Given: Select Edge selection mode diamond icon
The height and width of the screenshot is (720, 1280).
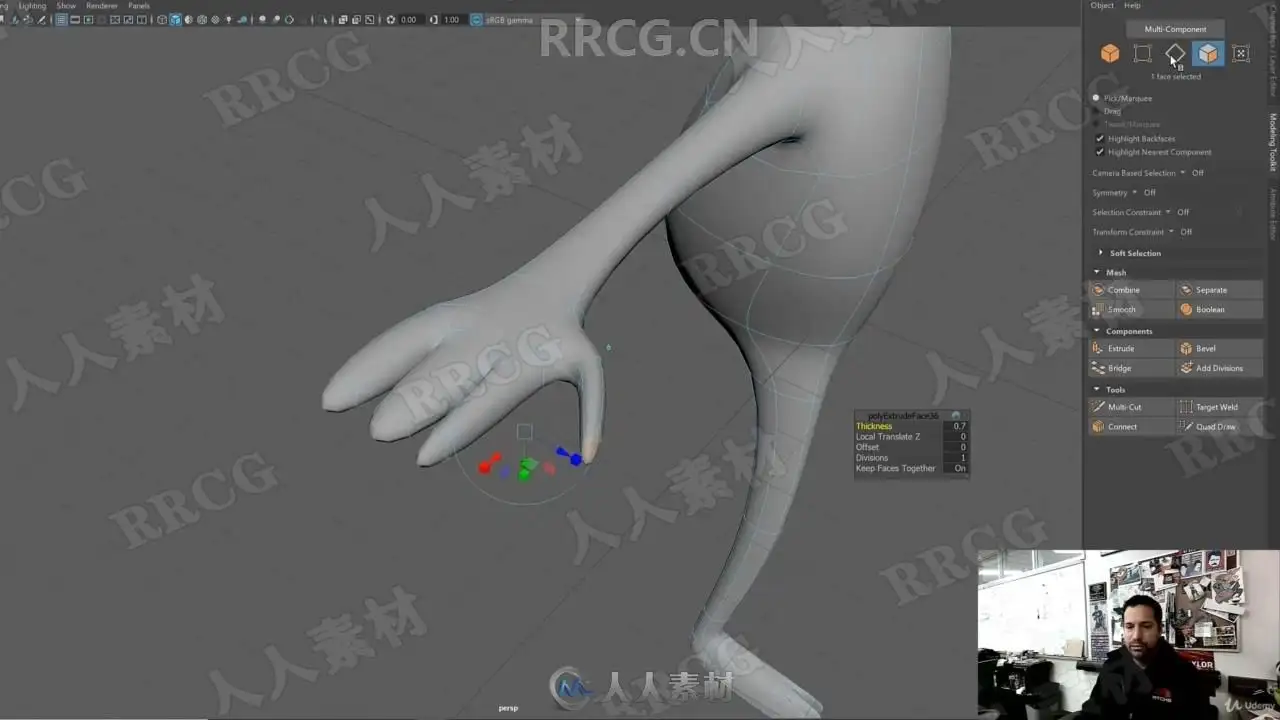Looking at the screenshot, I should 1175,54.
